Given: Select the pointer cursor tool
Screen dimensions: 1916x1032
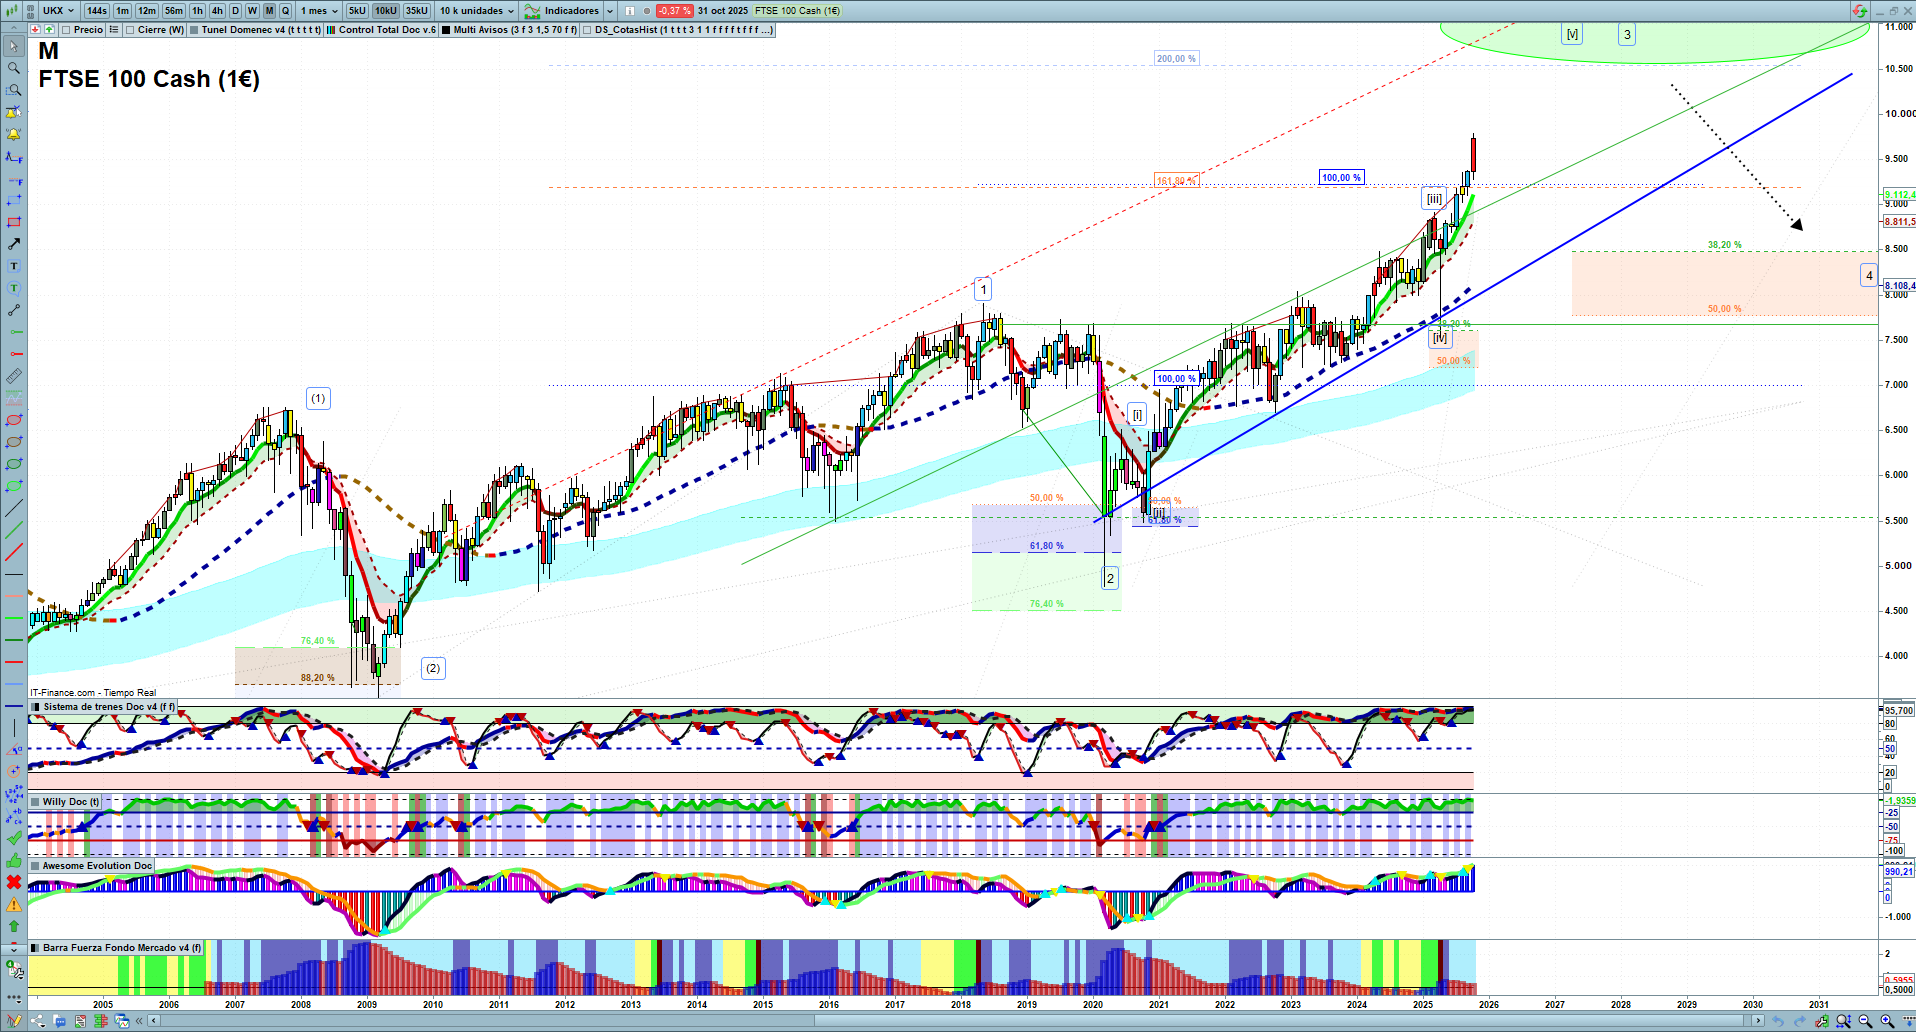Looking at the screenshot, I should click(14, 46).
